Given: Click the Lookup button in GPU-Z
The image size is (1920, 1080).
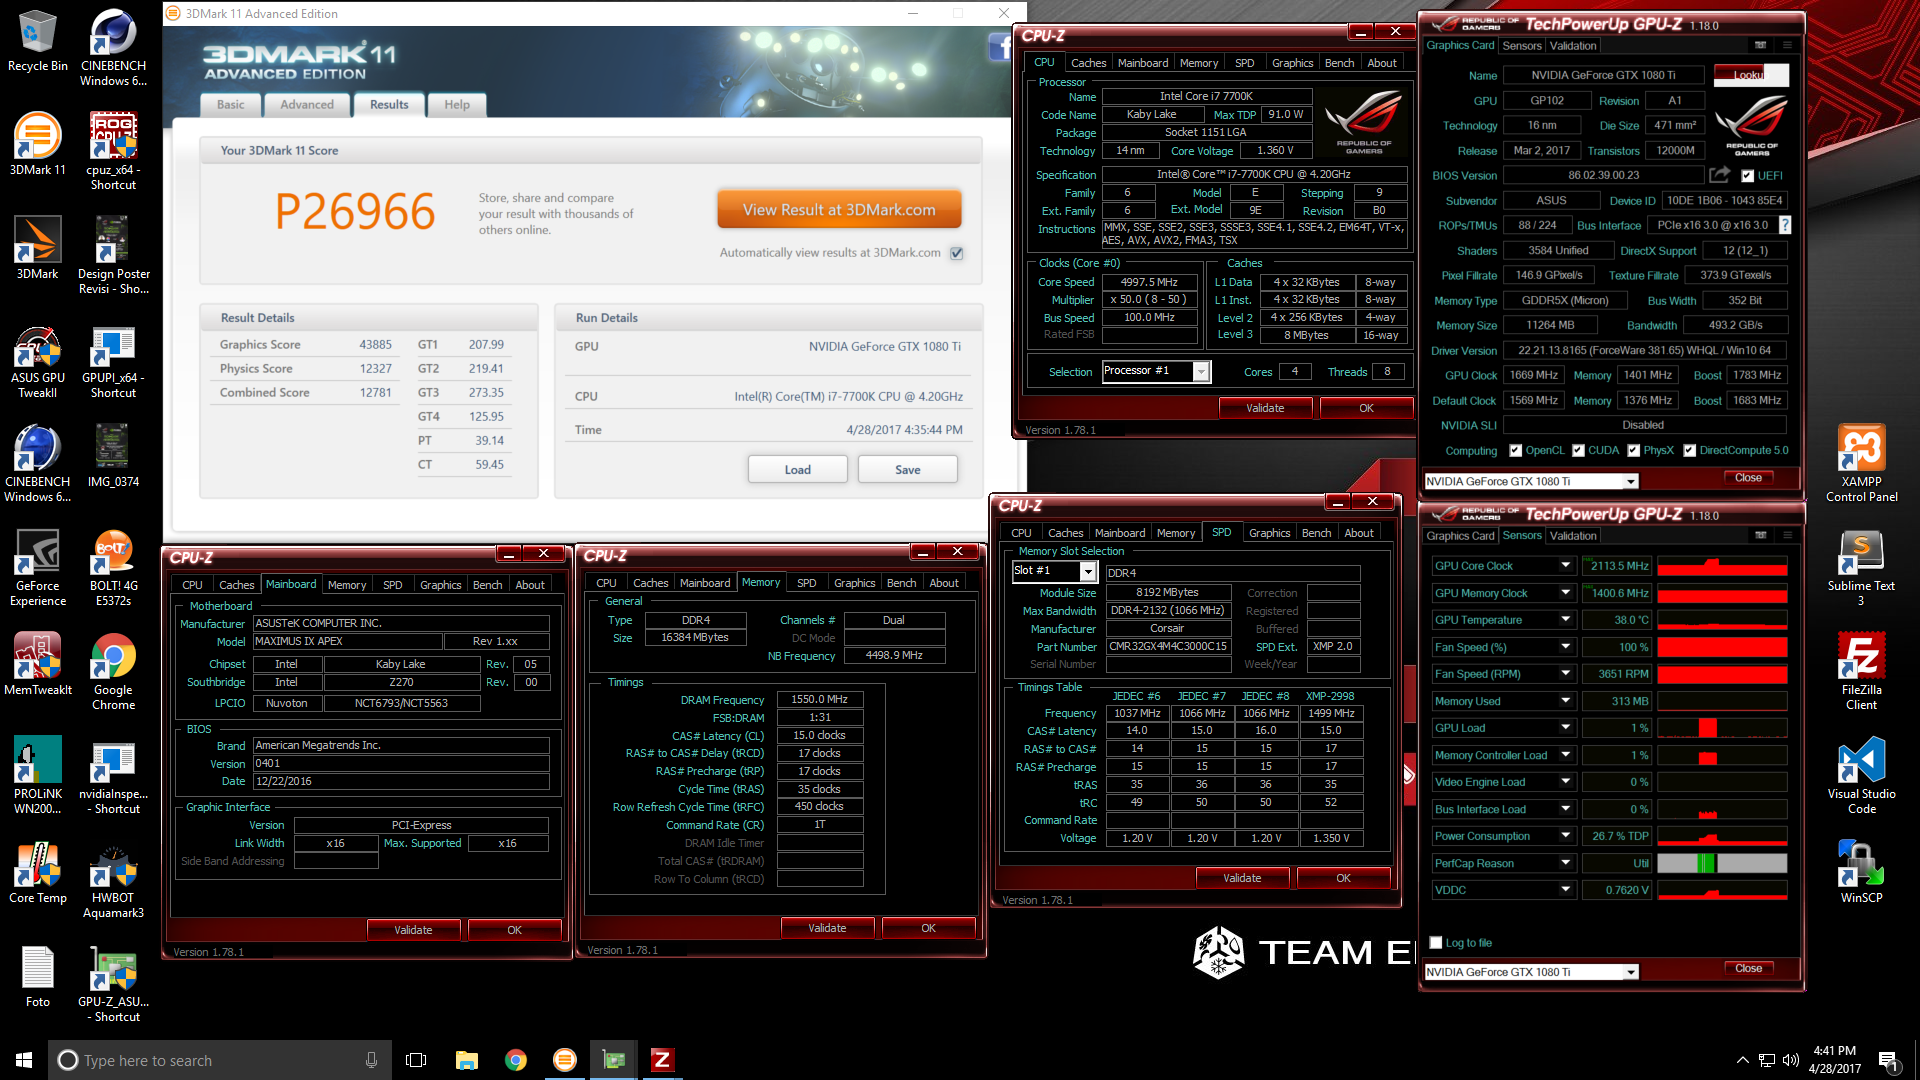Looking at the screenshot, I should pos(1751,75).
